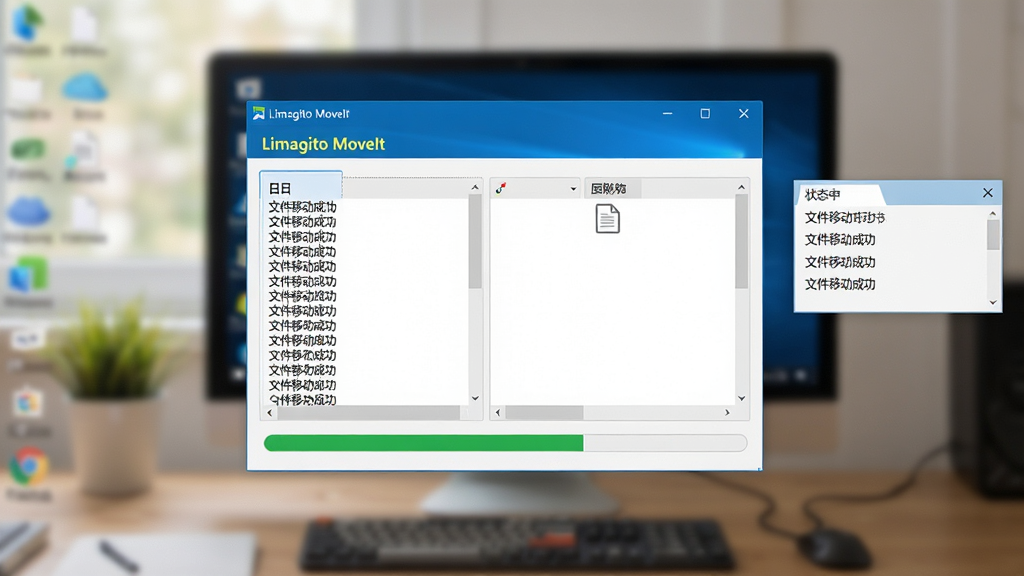Click the down arrow of the left list scrollbar

pyautogui.click(x=475, y=398)
